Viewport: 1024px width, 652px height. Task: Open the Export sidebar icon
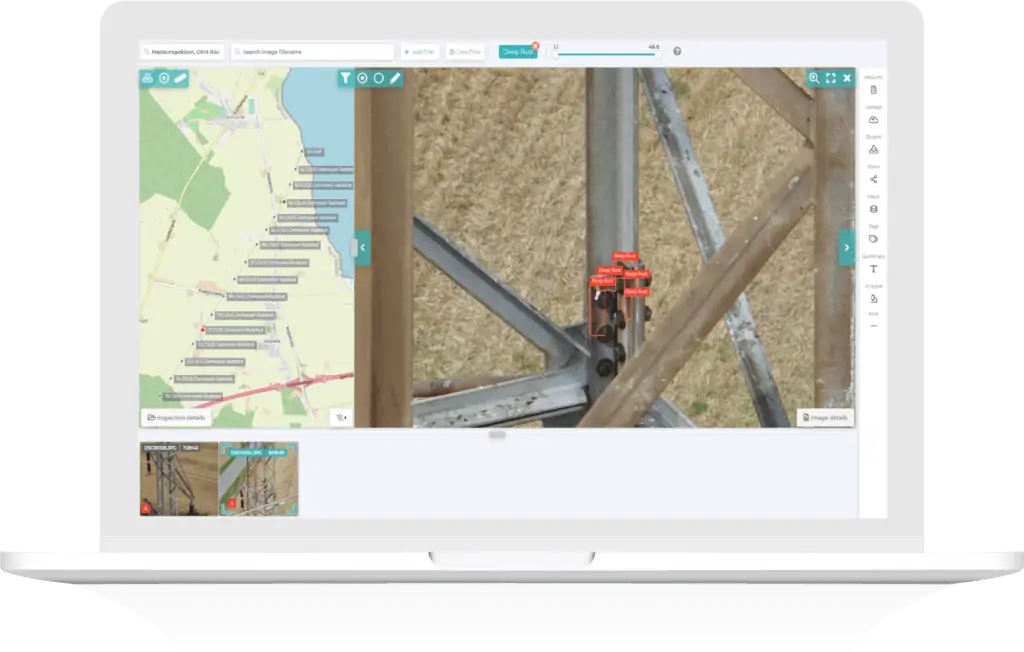point(874,150)
